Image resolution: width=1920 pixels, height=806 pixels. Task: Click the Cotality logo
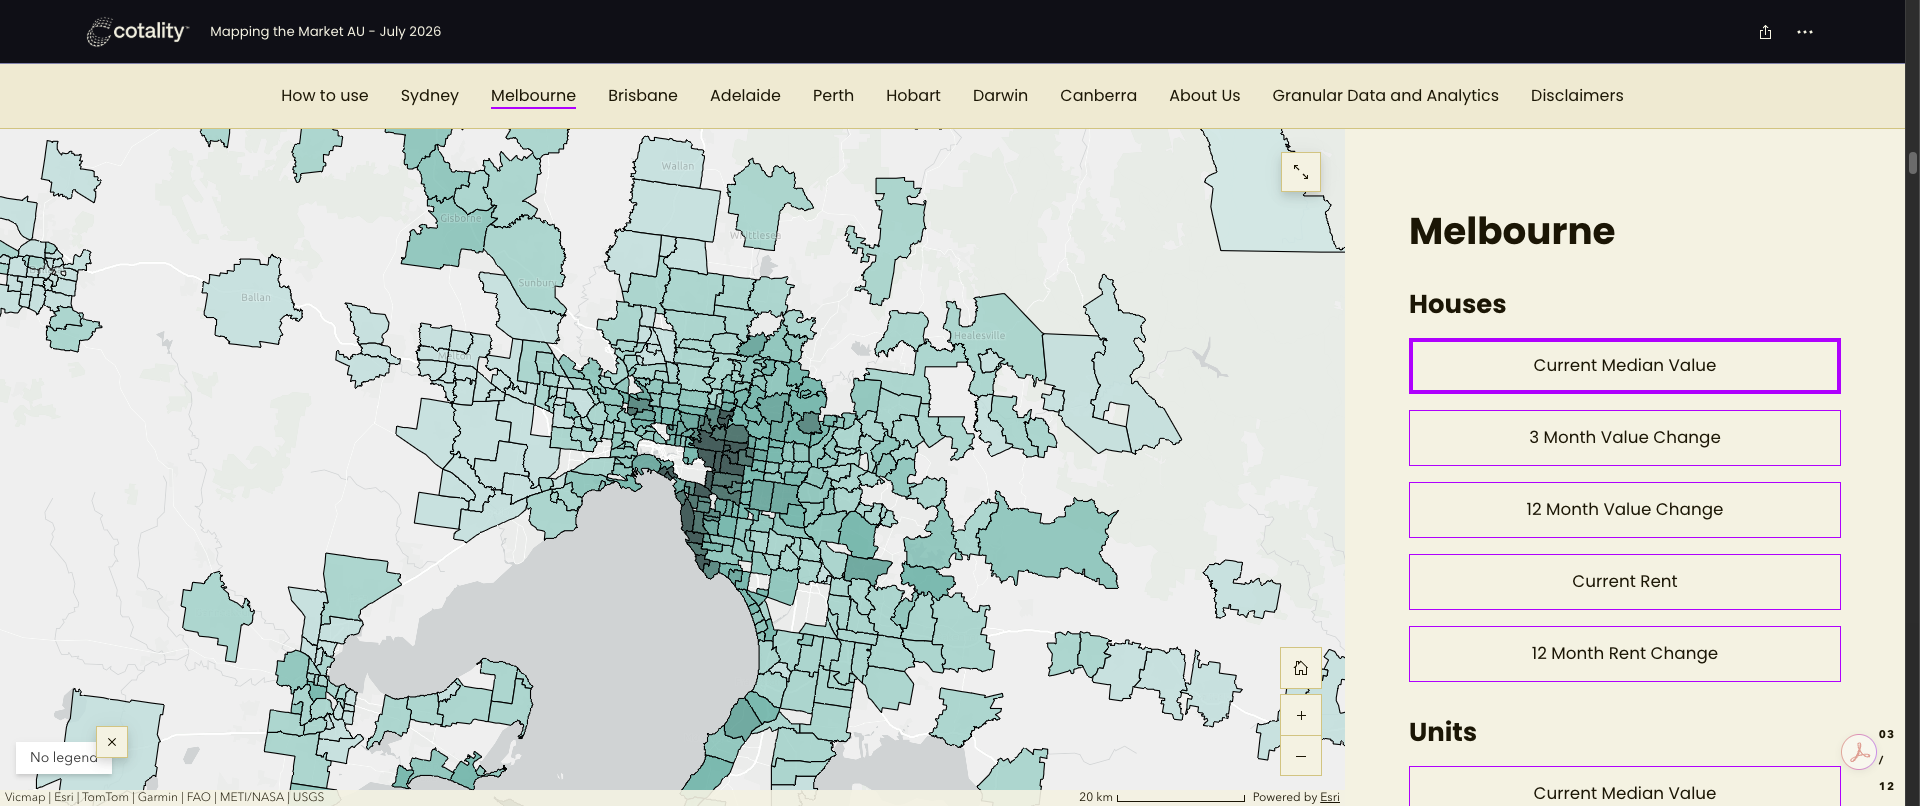coord(137,32)
